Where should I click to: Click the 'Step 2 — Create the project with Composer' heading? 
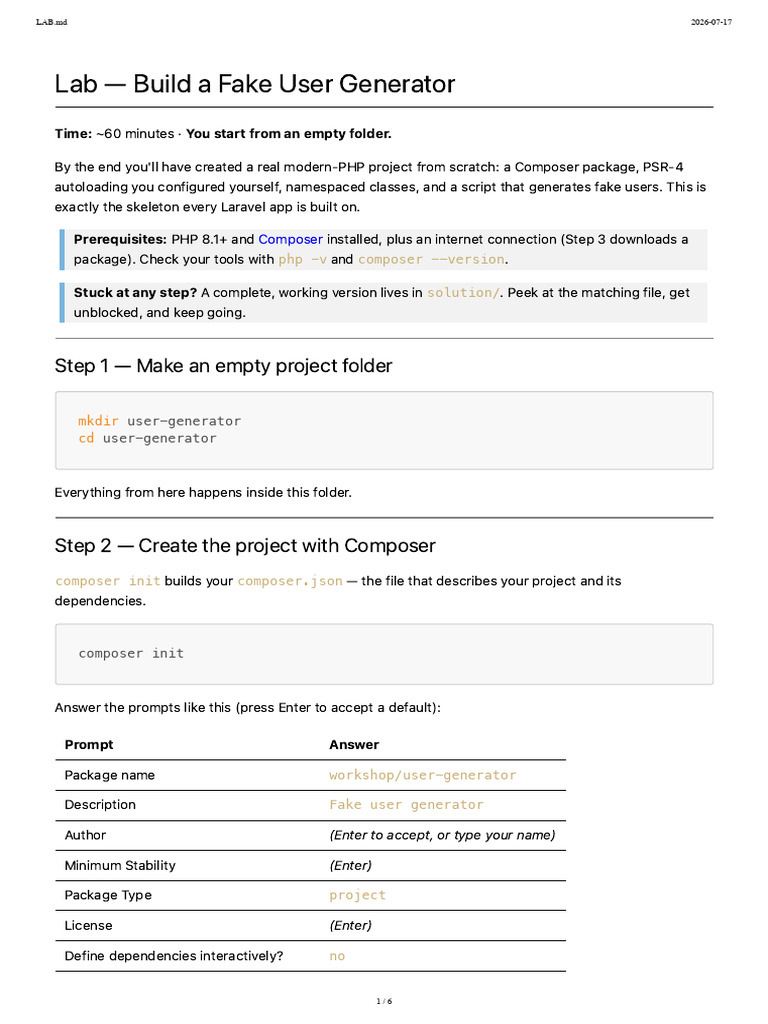coord(245,545)
